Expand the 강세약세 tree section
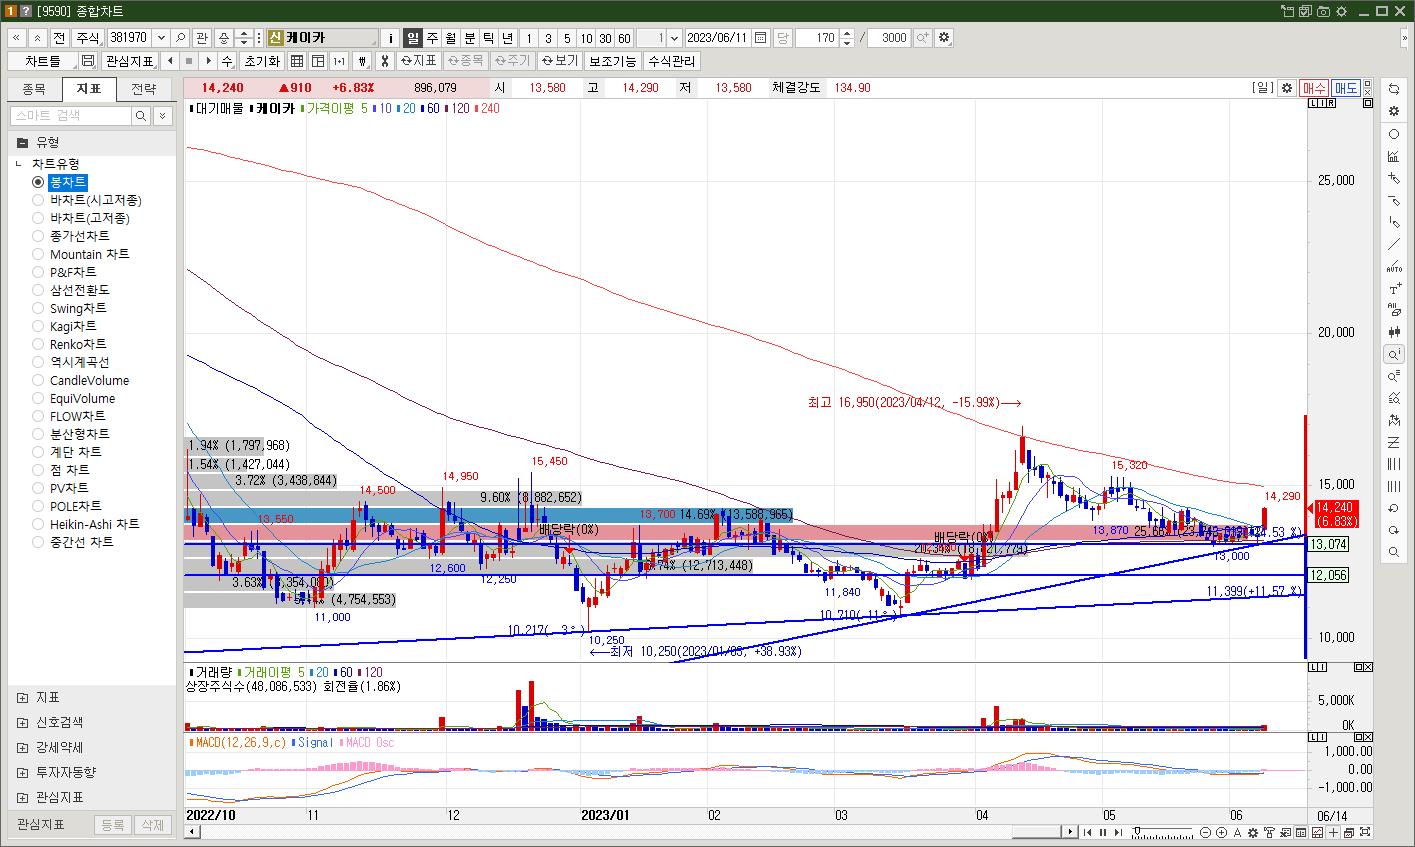The height and width of the screenshot is (847, 1415). (x=23, y=747)
